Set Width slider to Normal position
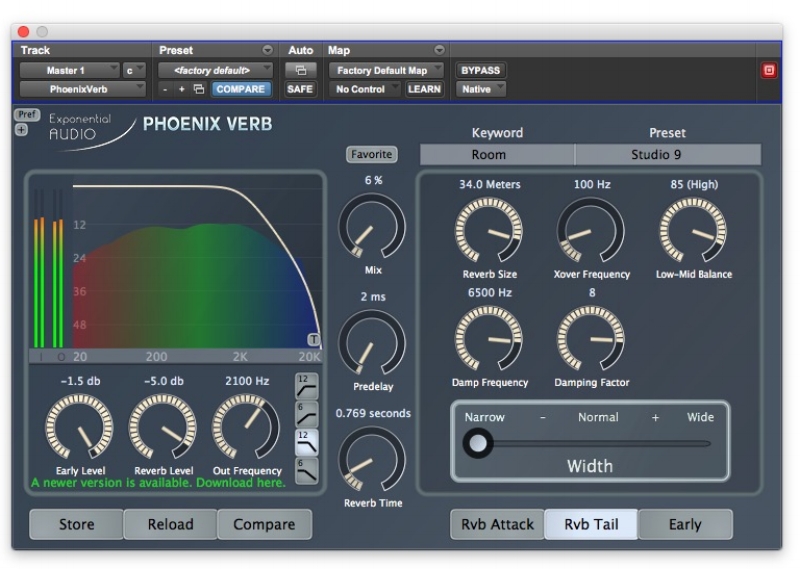 tap(597, 443)
